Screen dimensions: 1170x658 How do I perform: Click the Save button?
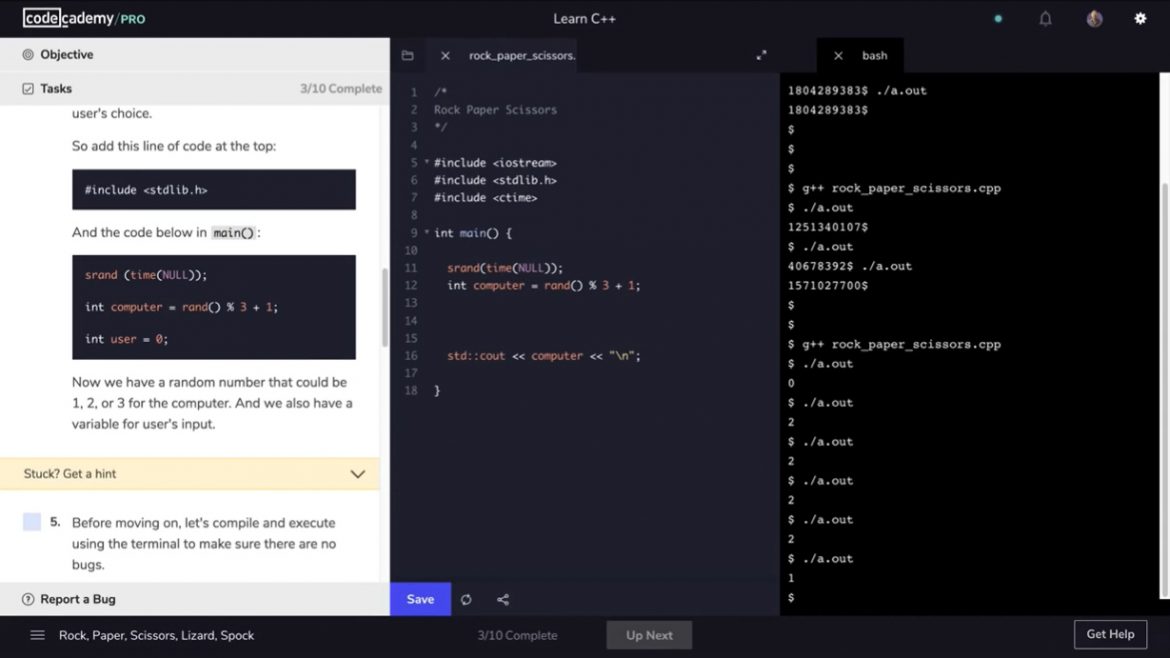tap(419, 599)
